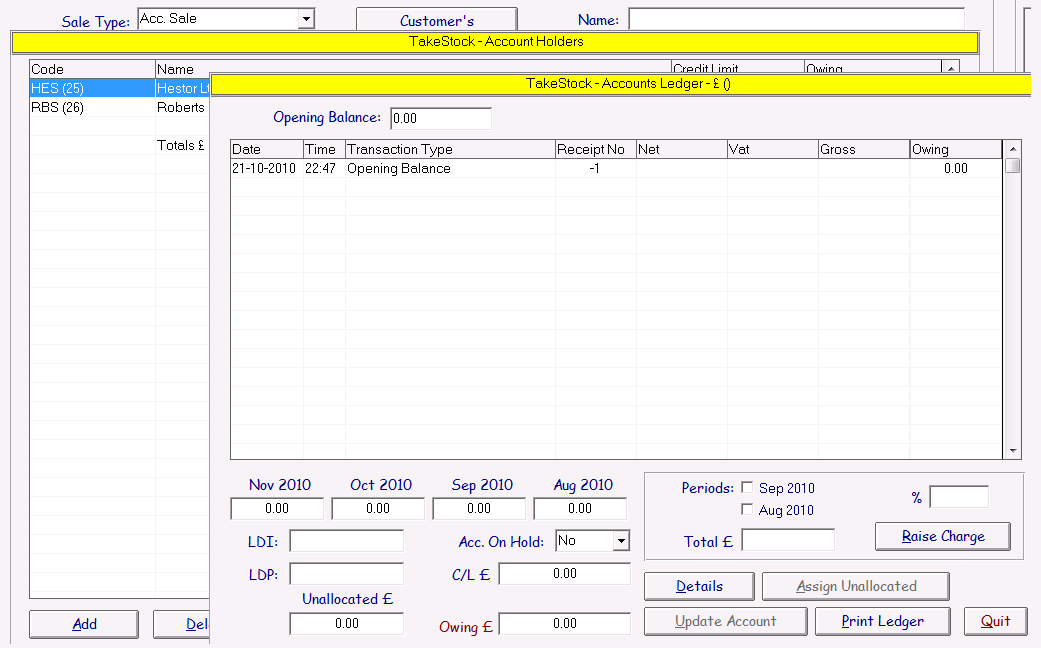Click the Hestor name cell
The image size is (1041, 648).
click(183, 88)
